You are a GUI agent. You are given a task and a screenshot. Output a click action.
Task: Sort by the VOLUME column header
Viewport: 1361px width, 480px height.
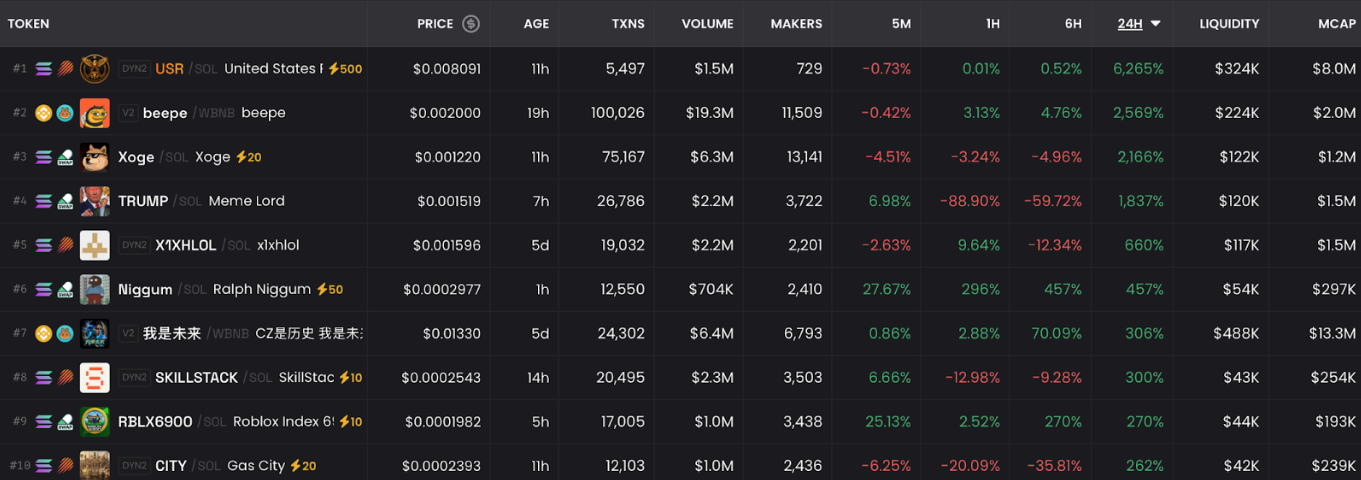pos(707,24)
